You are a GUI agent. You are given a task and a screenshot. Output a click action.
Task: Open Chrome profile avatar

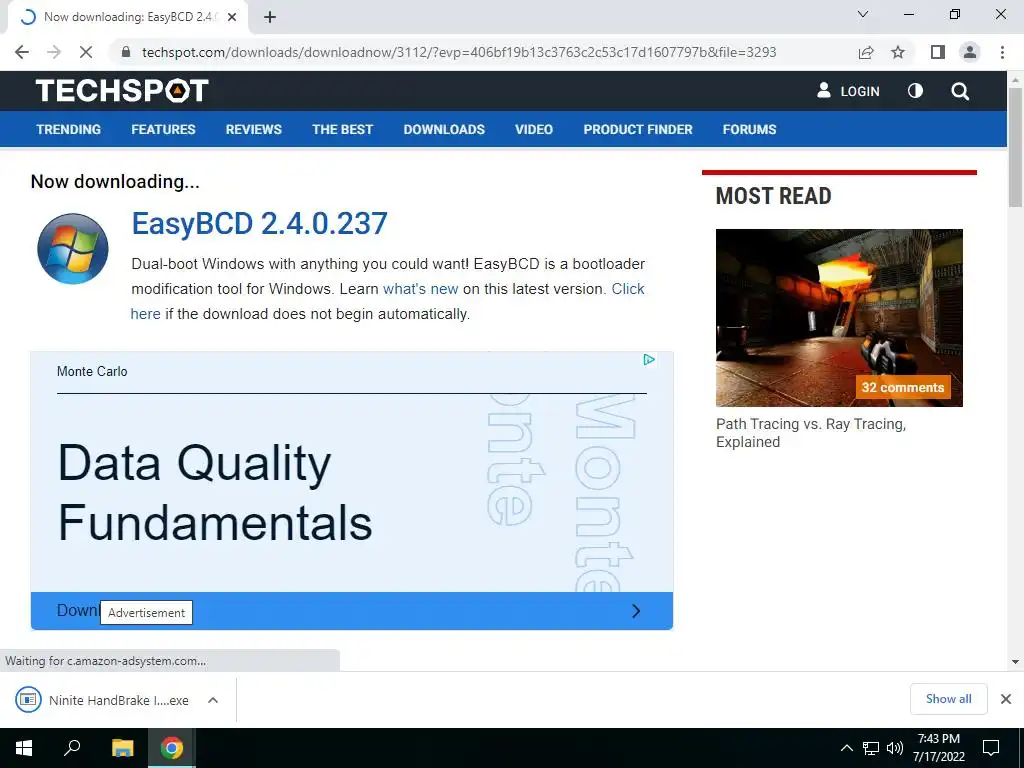pyautogui.click(x=970, y=52)
